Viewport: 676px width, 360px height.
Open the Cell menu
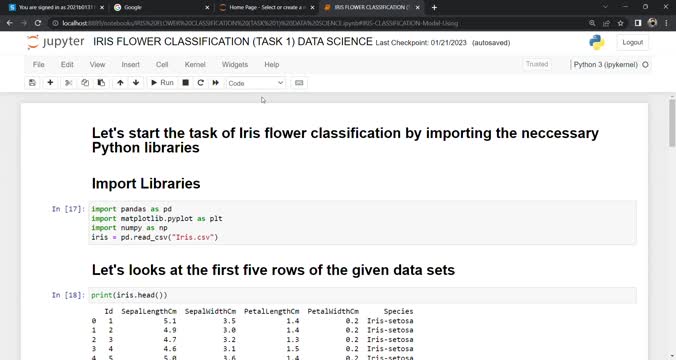(162, 64)
